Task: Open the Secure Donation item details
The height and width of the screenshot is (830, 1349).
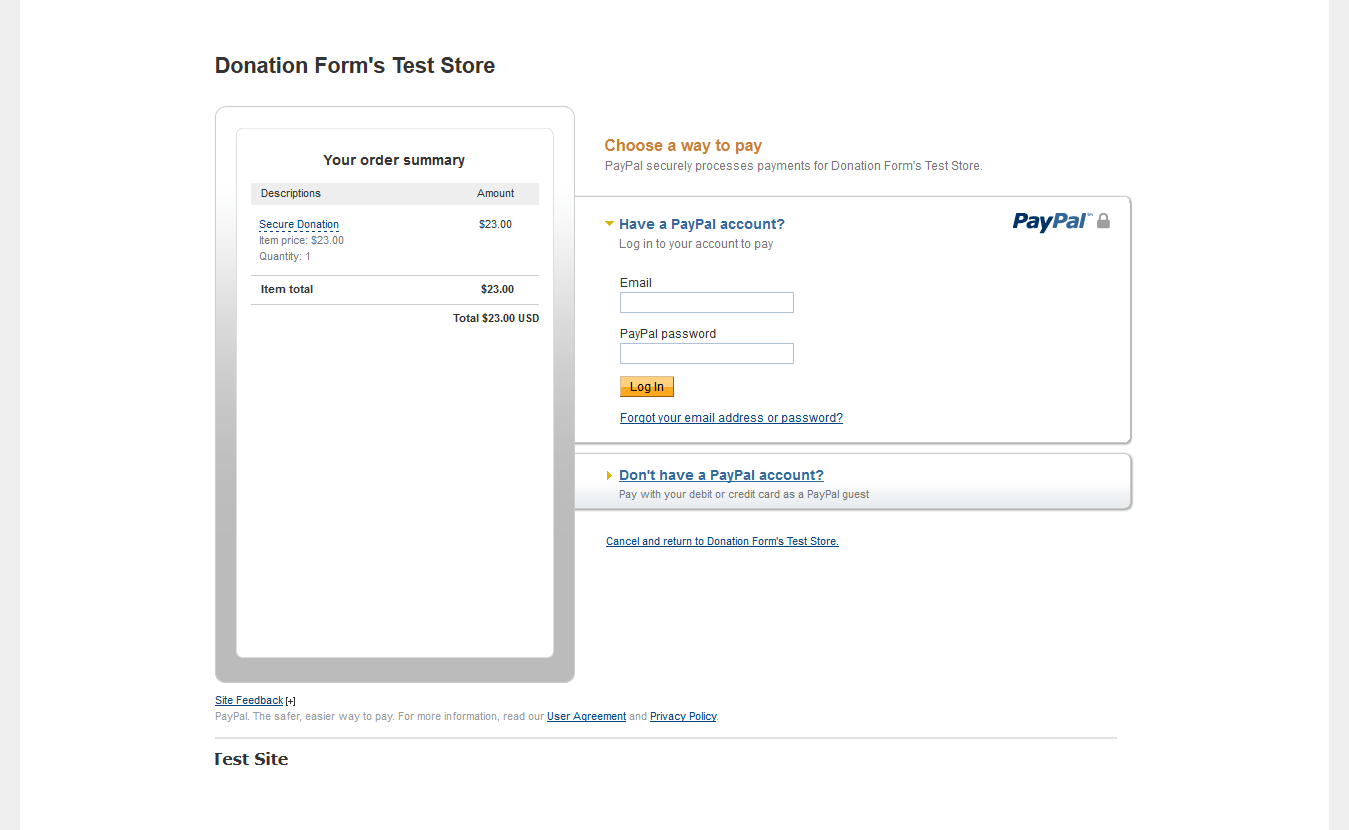Action: click(298, 224)
